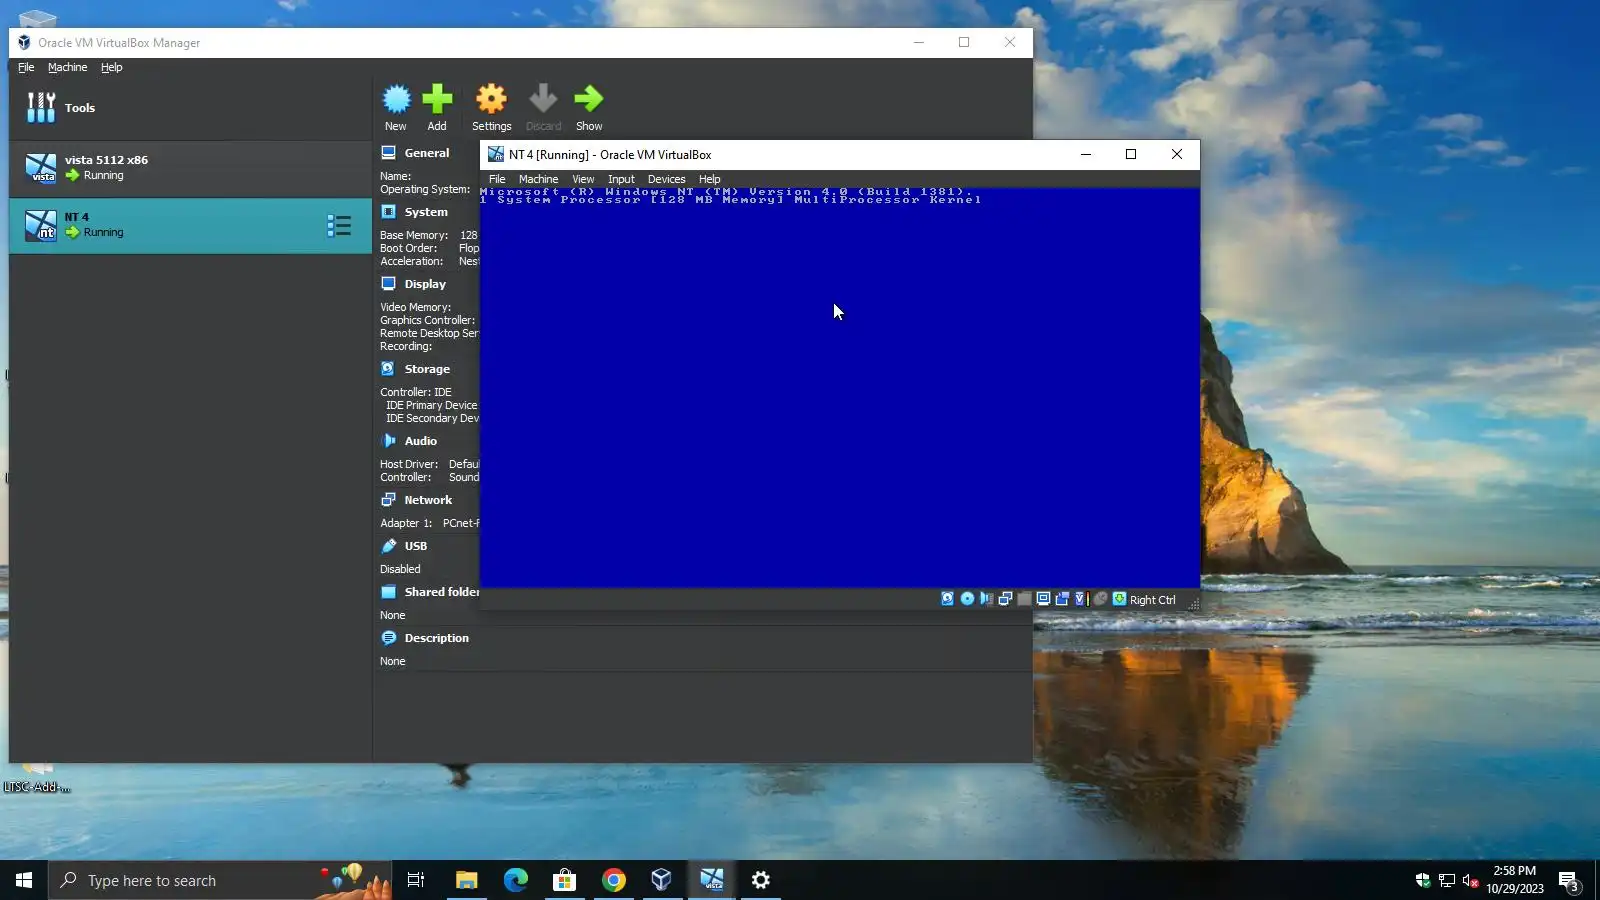Image resolution: width=1600 pixels, height=900 pixels.
Task: Click the 'Disabled' text under USB
Action: 400,569
